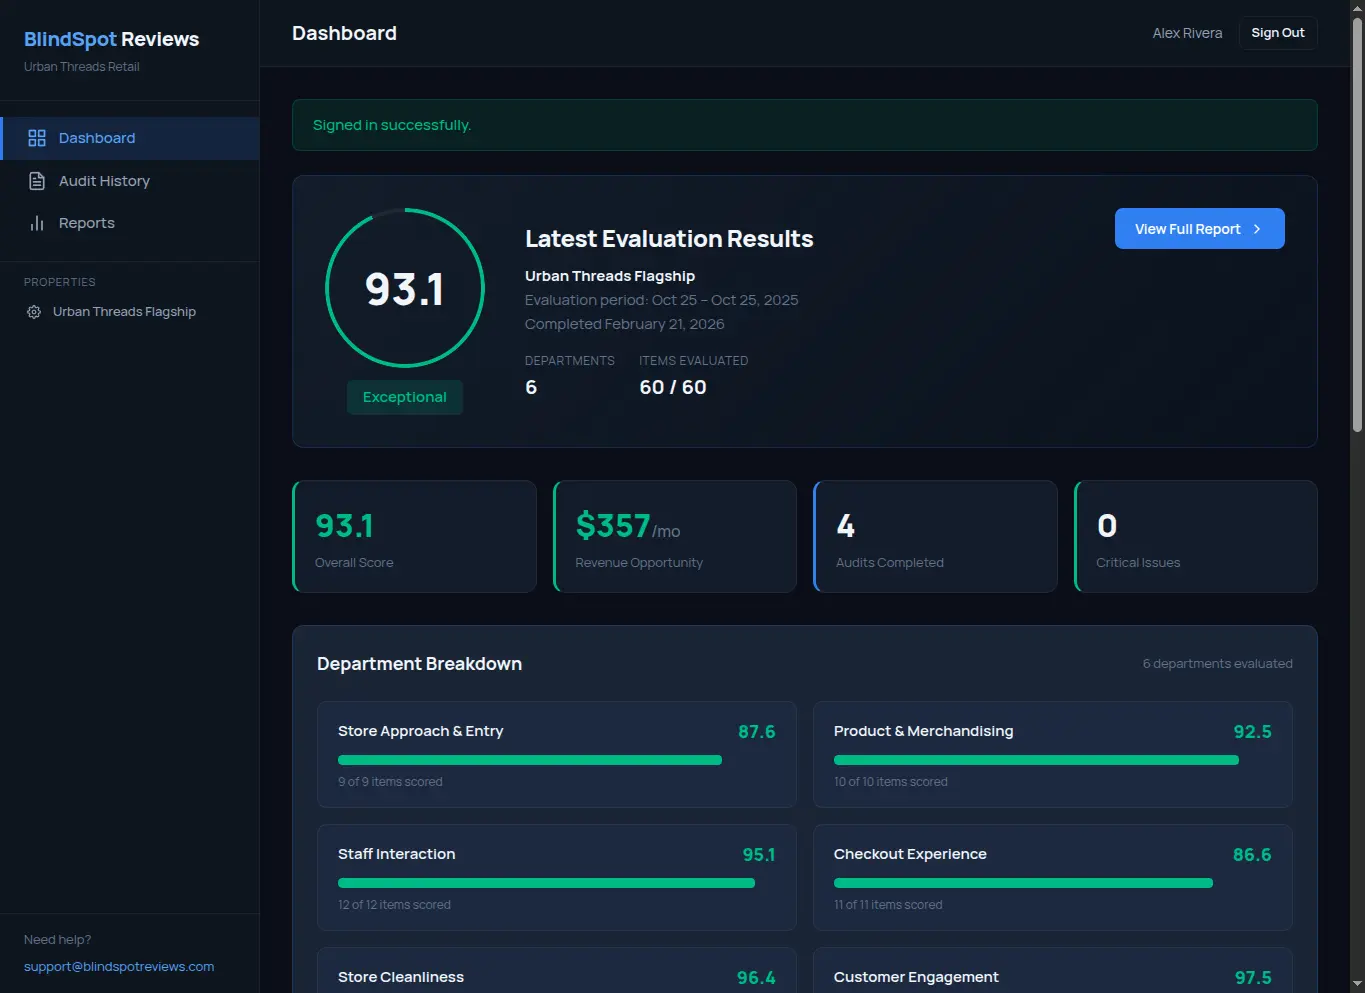
Task: Open the Reports bar-chart icon
Action: tap(36, 223)
